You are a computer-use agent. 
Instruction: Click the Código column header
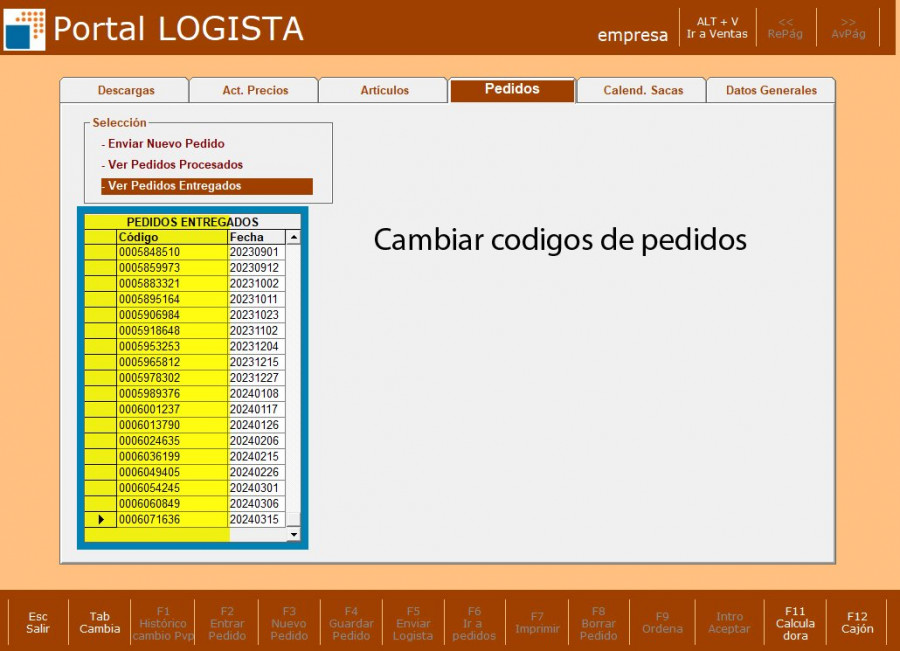coord(170,237)
